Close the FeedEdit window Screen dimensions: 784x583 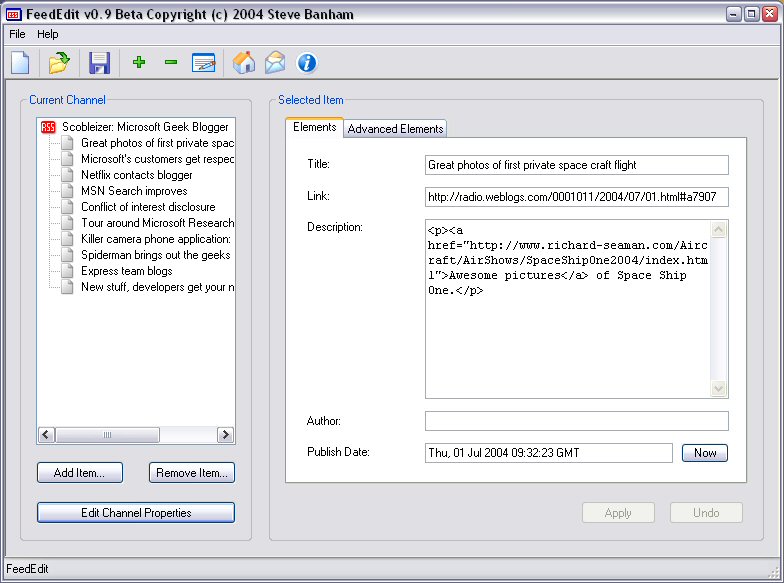[x=770, y=14]
